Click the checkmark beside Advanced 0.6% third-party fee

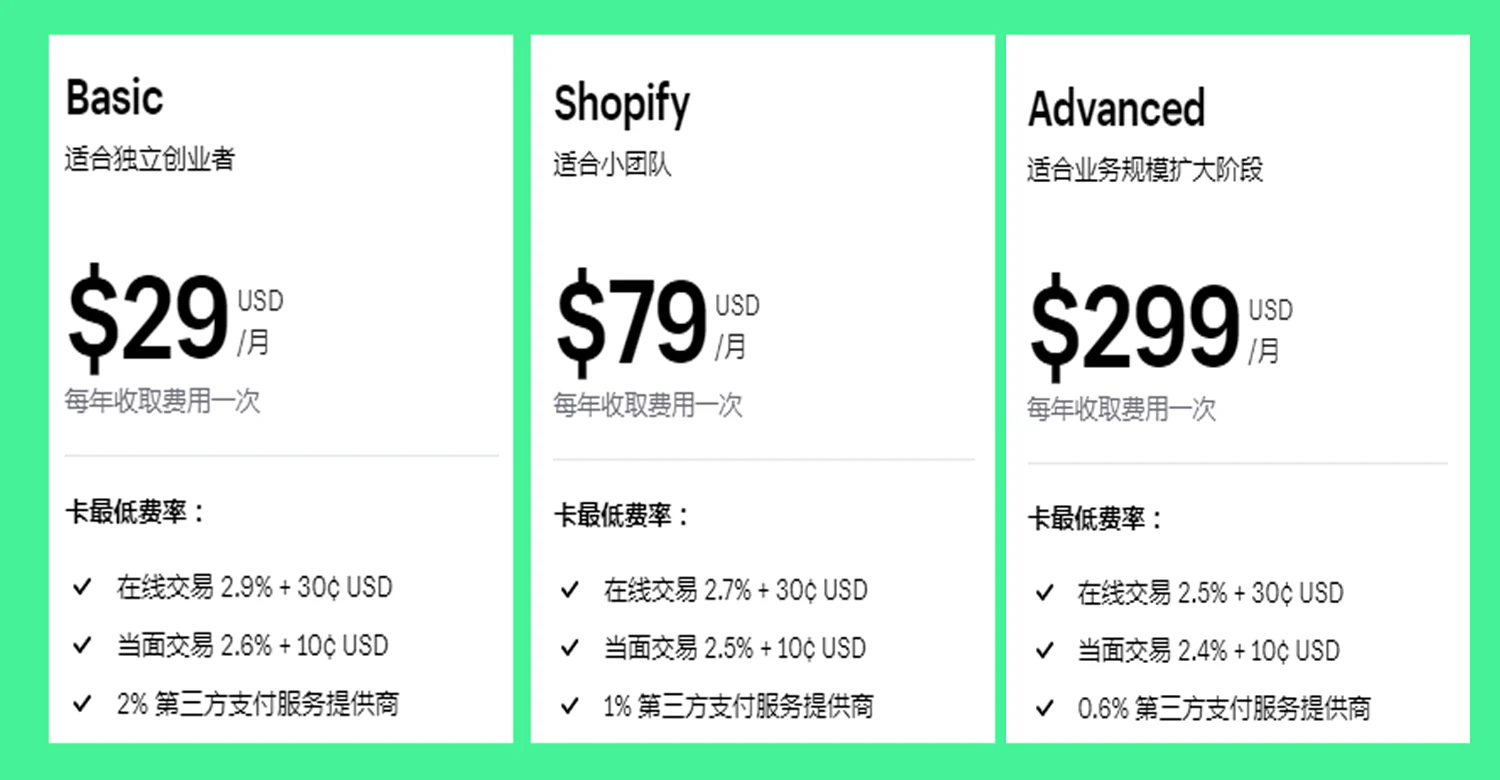[x=1045, y=709]
